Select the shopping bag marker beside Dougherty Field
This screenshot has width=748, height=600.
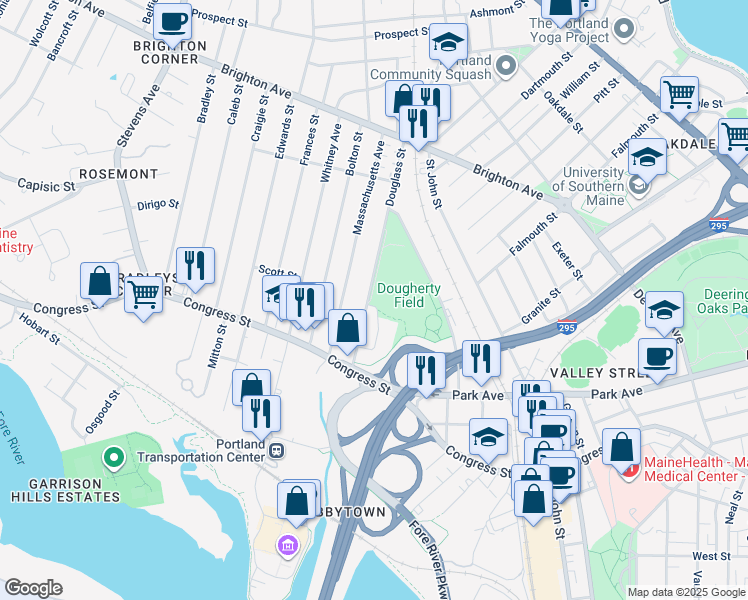click(347, 329)
